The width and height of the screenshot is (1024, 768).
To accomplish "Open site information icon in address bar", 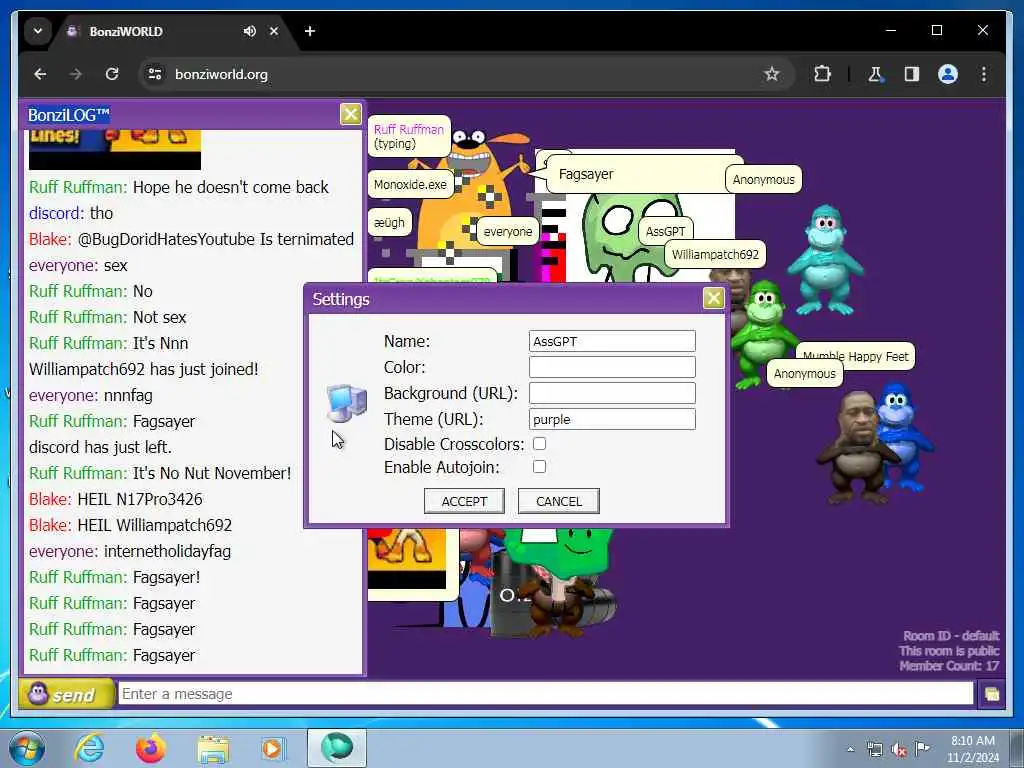I will pos(155,74).
